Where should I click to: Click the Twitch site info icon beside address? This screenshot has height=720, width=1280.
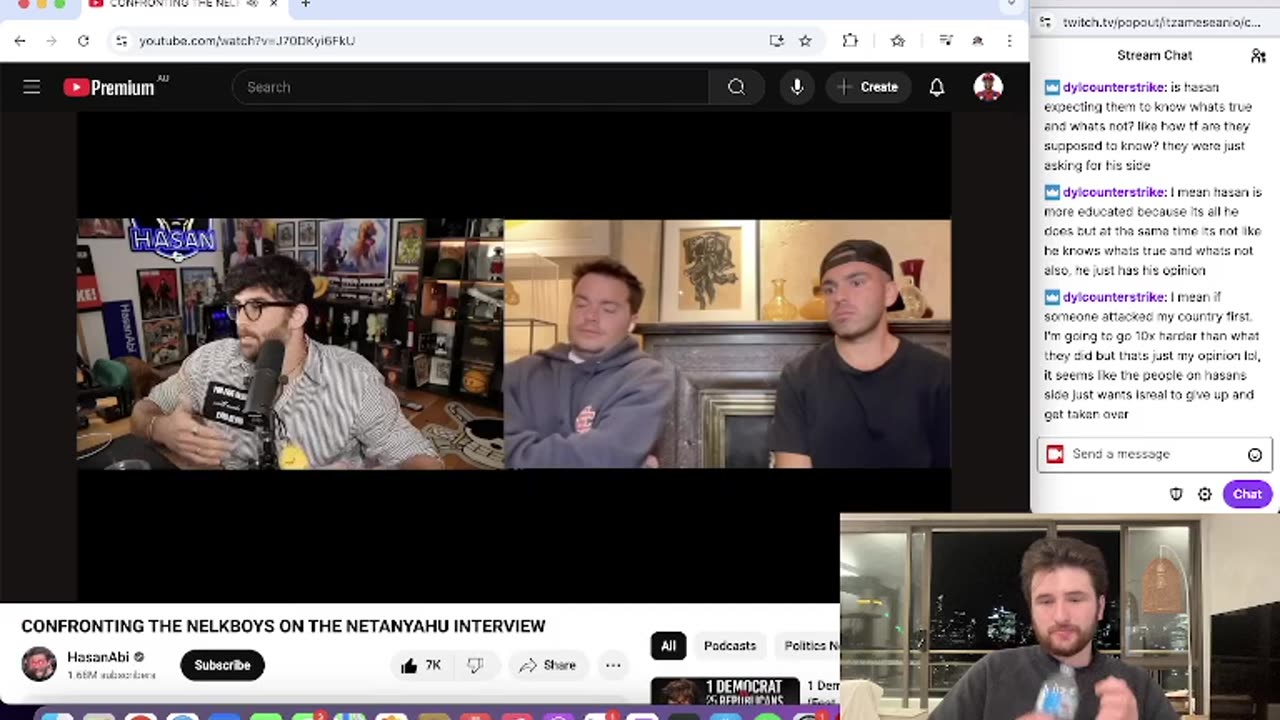click(1045, 21)
